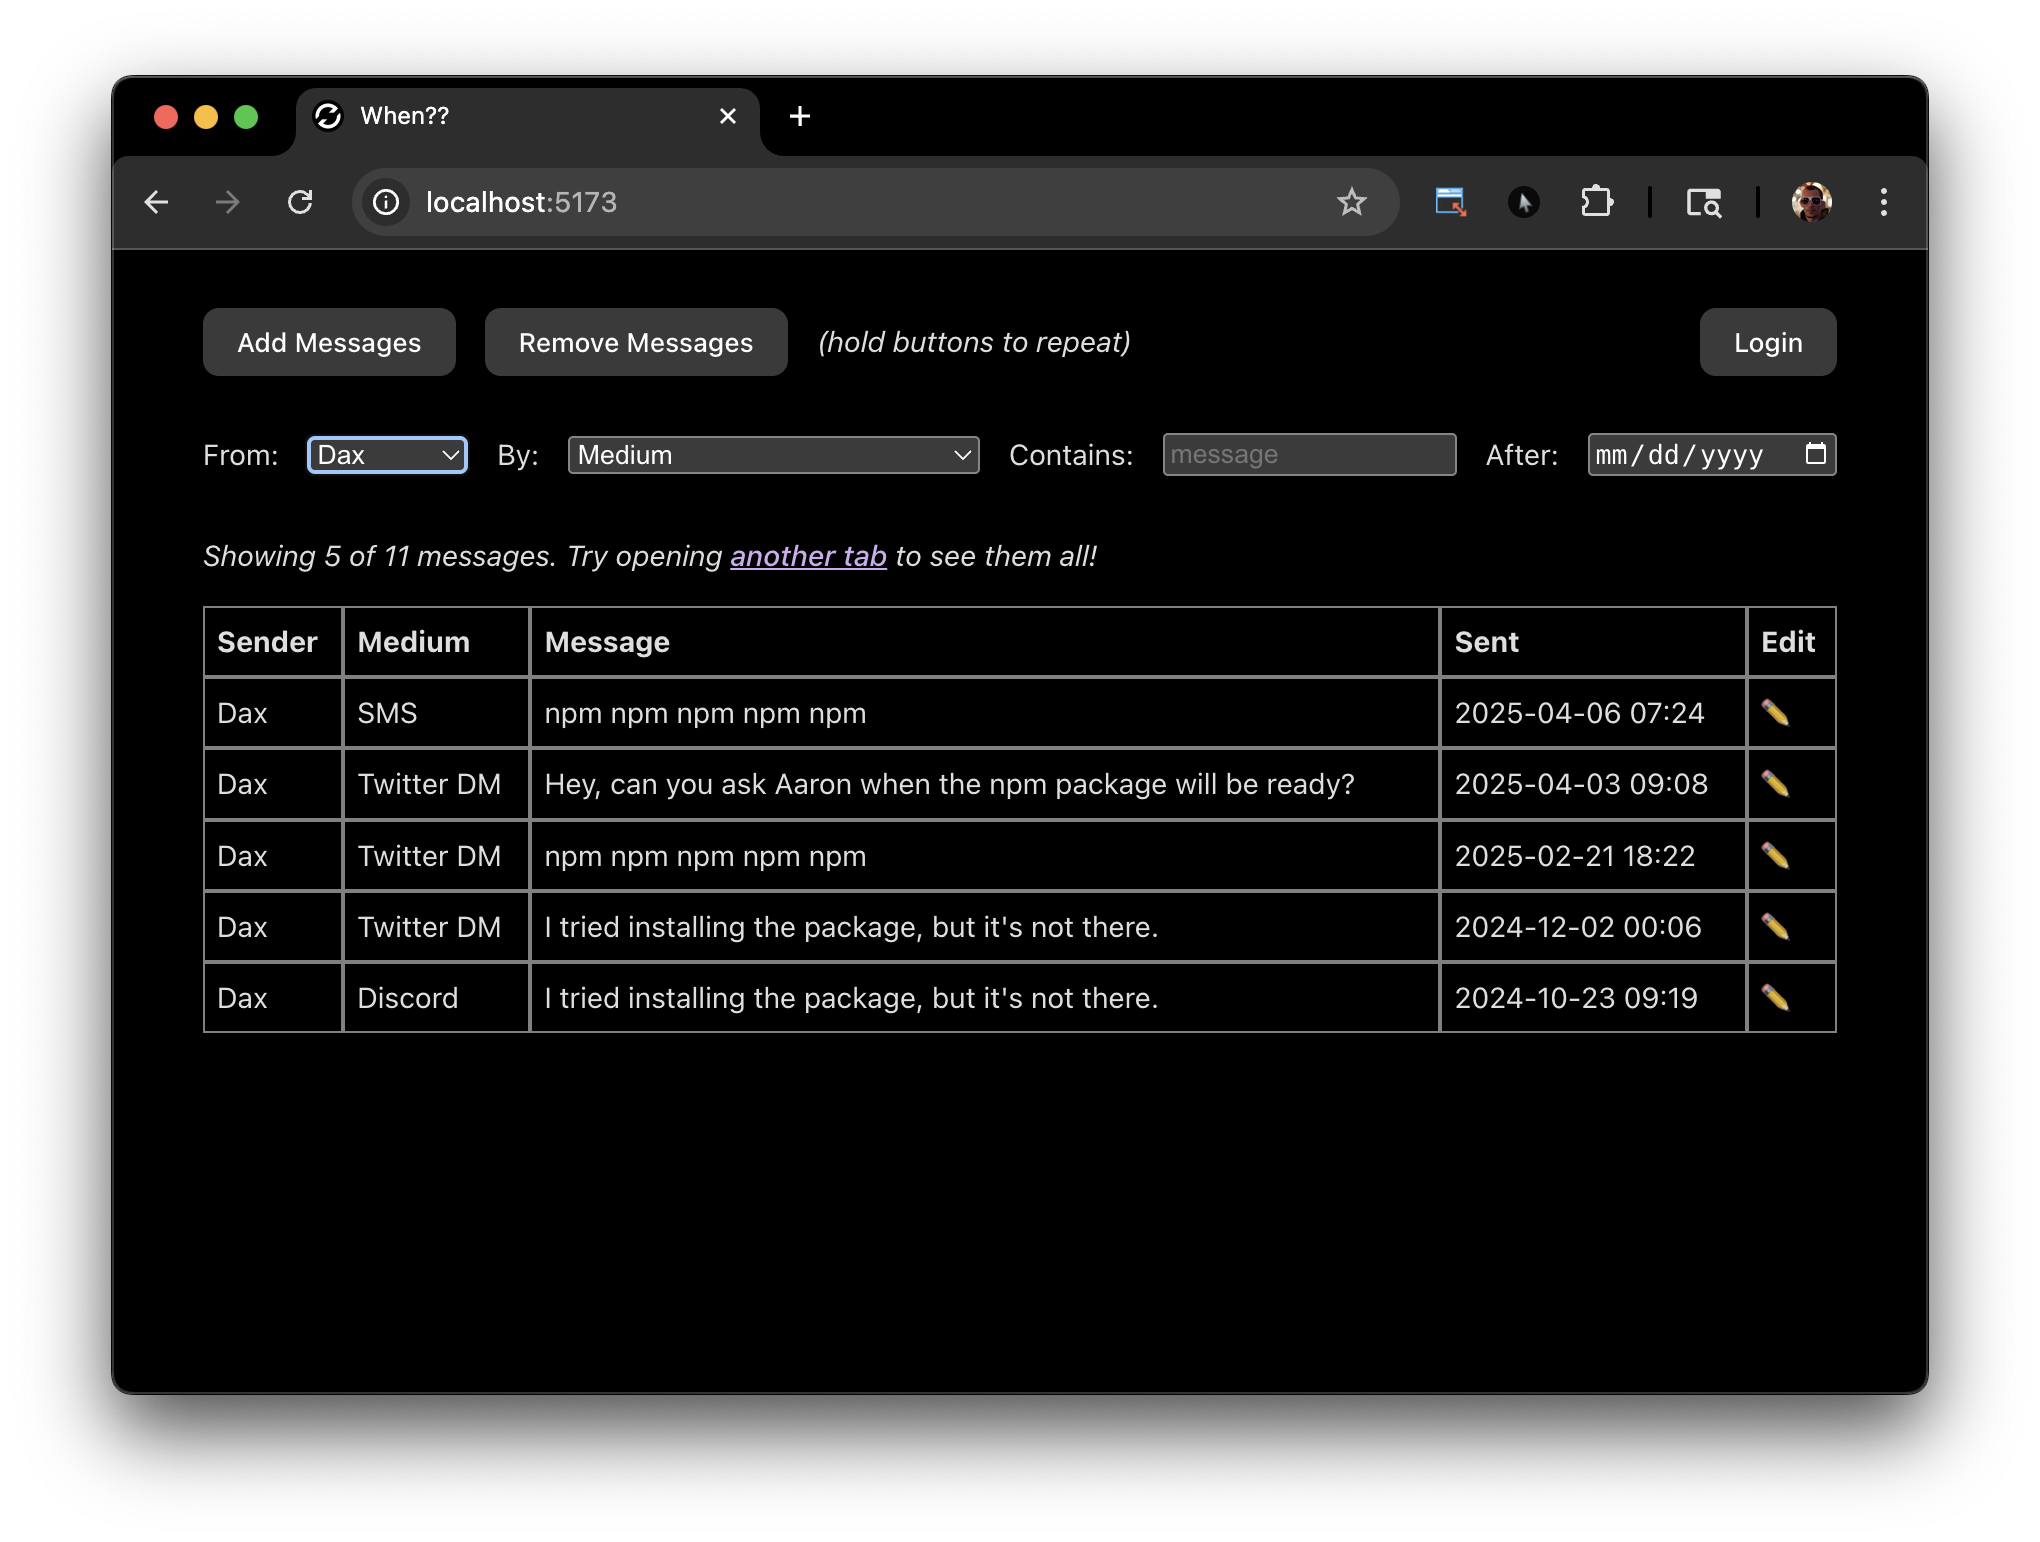2040x1542 pixels.
Task: Click the Login button
Action: click(x=1767, y=342)
